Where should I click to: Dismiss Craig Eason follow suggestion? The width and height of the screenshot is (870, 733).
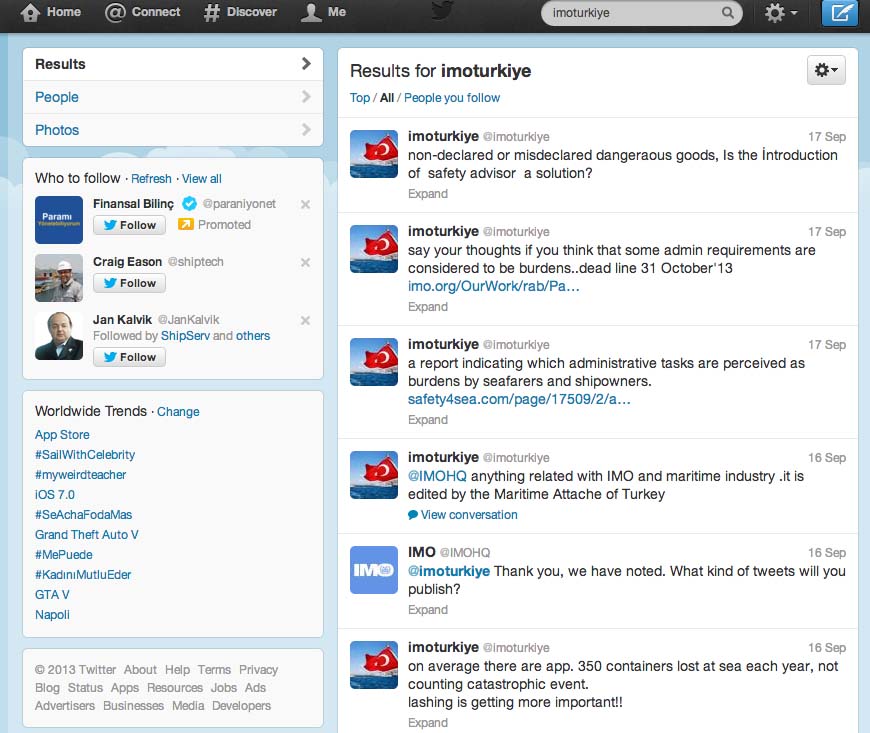305,263
